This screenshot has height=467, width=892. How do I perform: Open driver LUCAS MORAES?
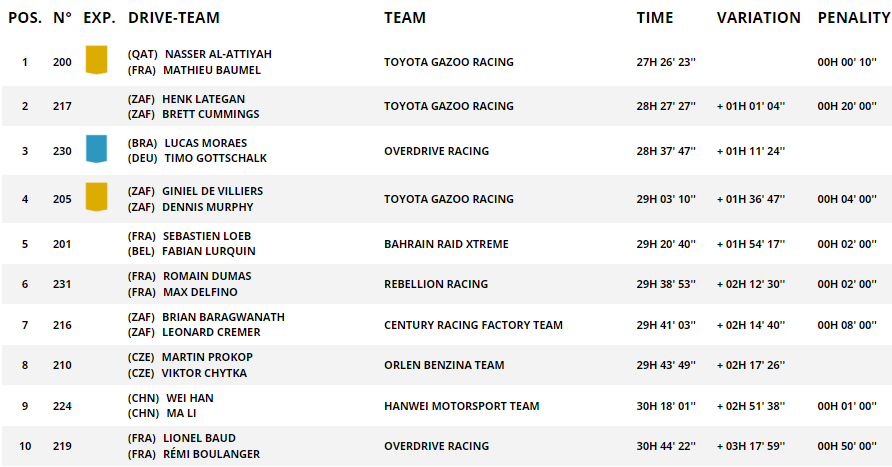coord(205,143)
